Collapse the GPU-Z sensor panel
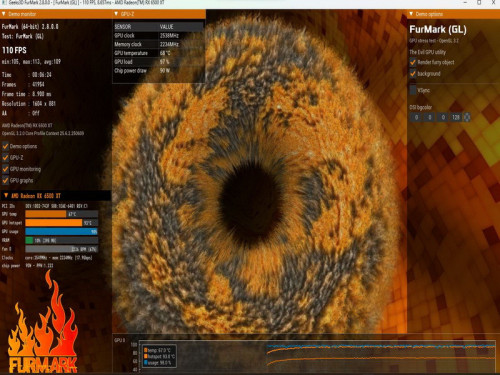The image size is (500, 375). click(x=116, y=14)
